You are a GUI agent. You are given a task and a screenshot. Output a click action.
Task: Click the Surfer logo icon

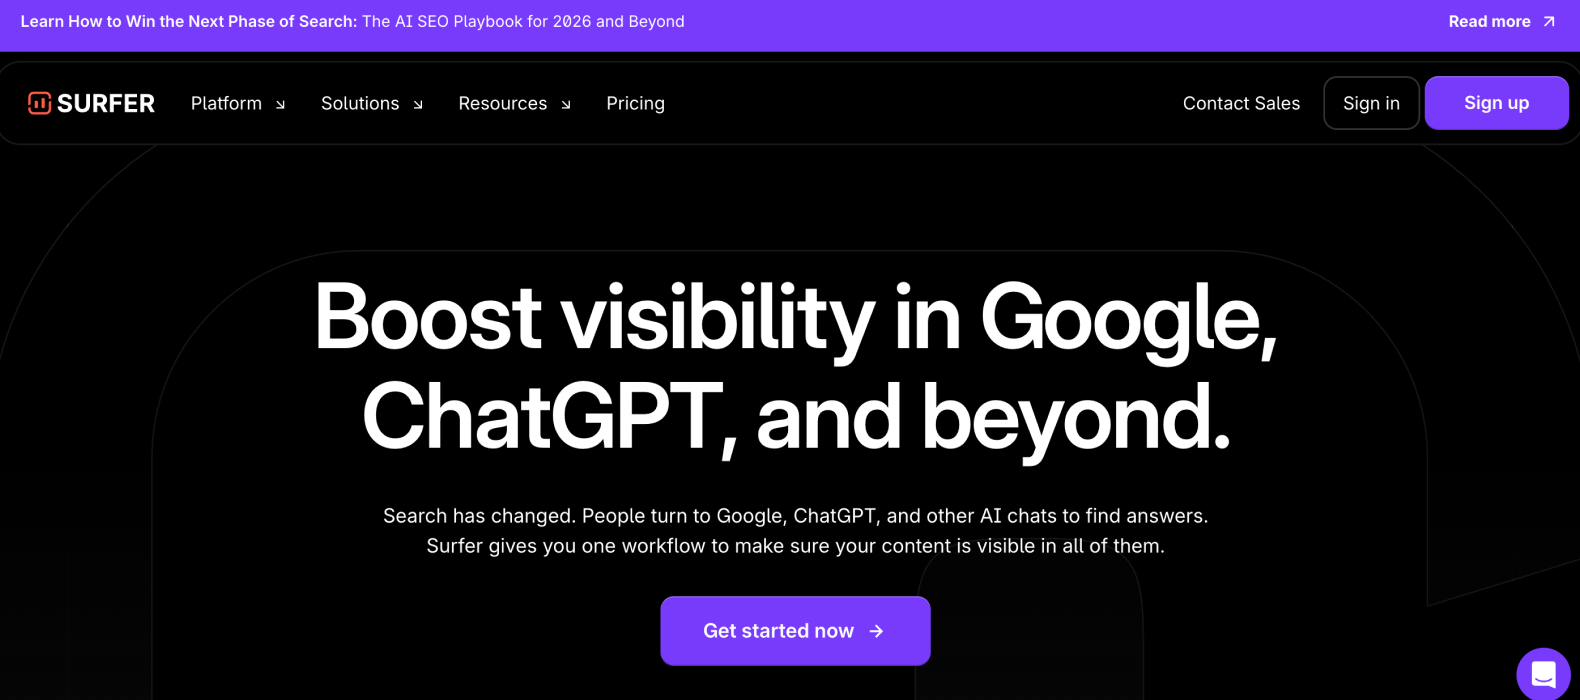tap(39, 103)
